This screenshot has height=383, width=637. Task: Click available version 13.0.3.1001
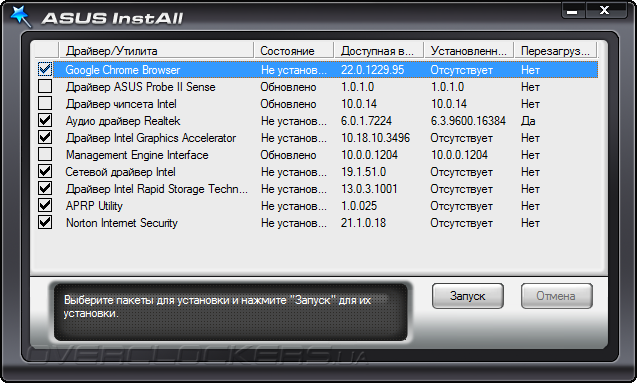[369, 189]
